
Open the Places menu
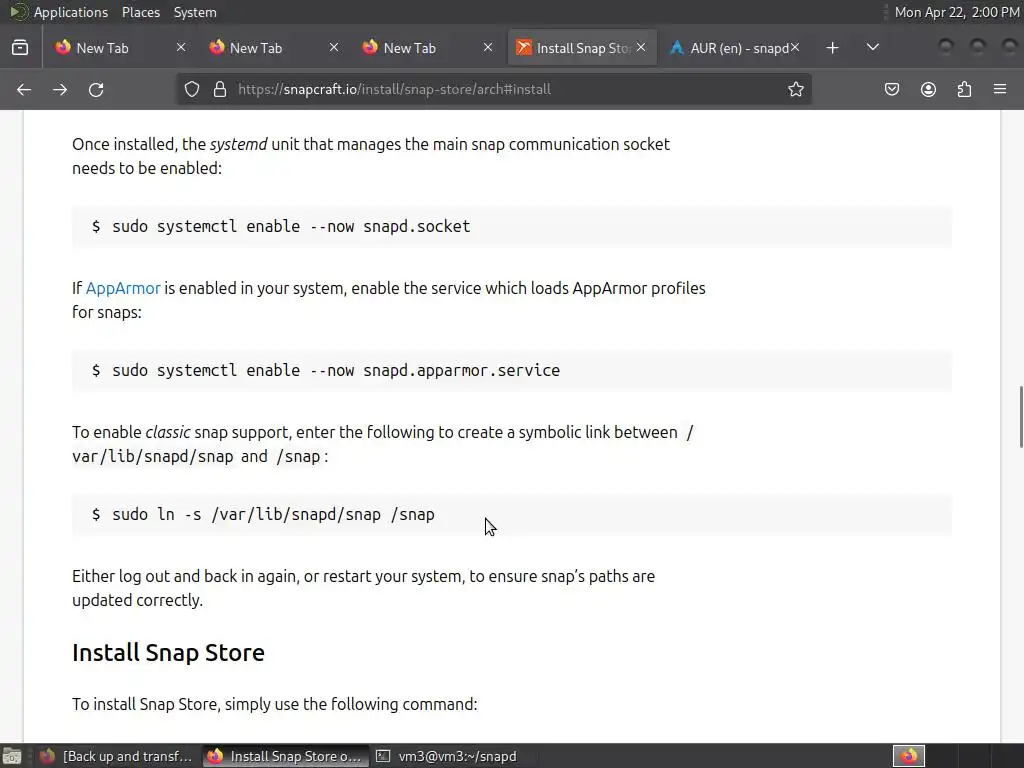(140, 12)
